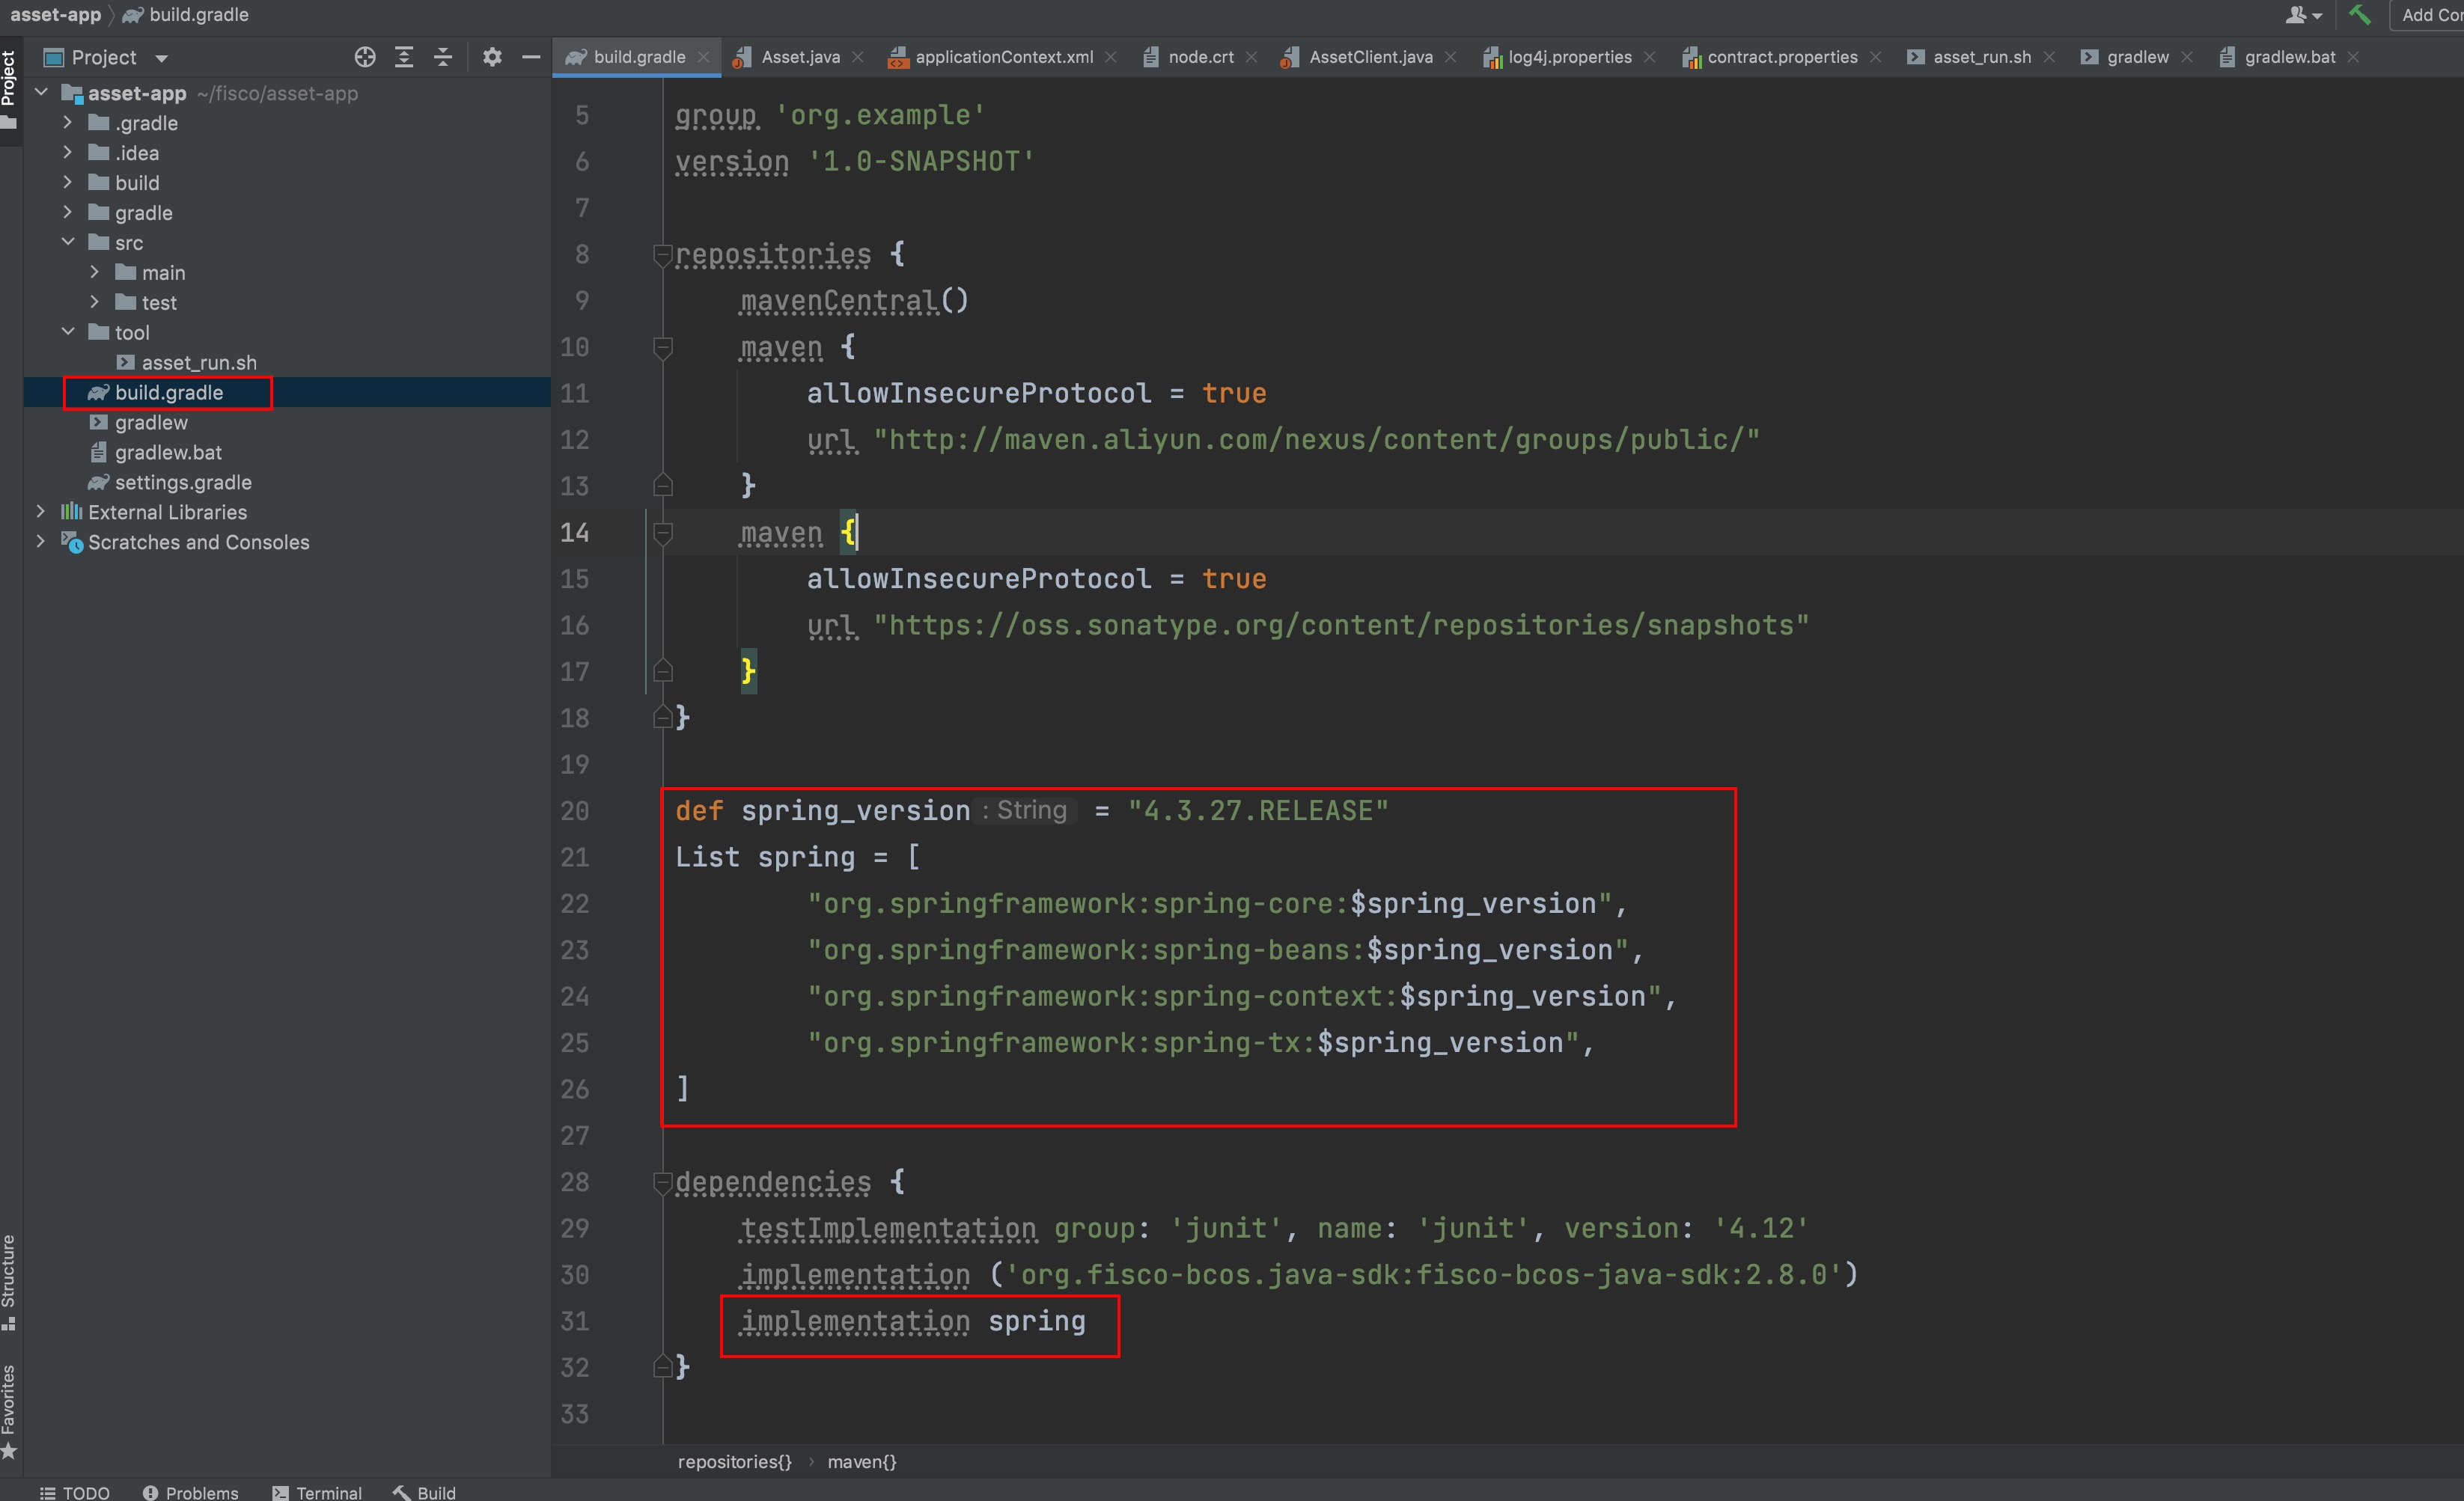Open Project panel gear settings
This screenshot has width=2464, height=1501.
[491, 57]
